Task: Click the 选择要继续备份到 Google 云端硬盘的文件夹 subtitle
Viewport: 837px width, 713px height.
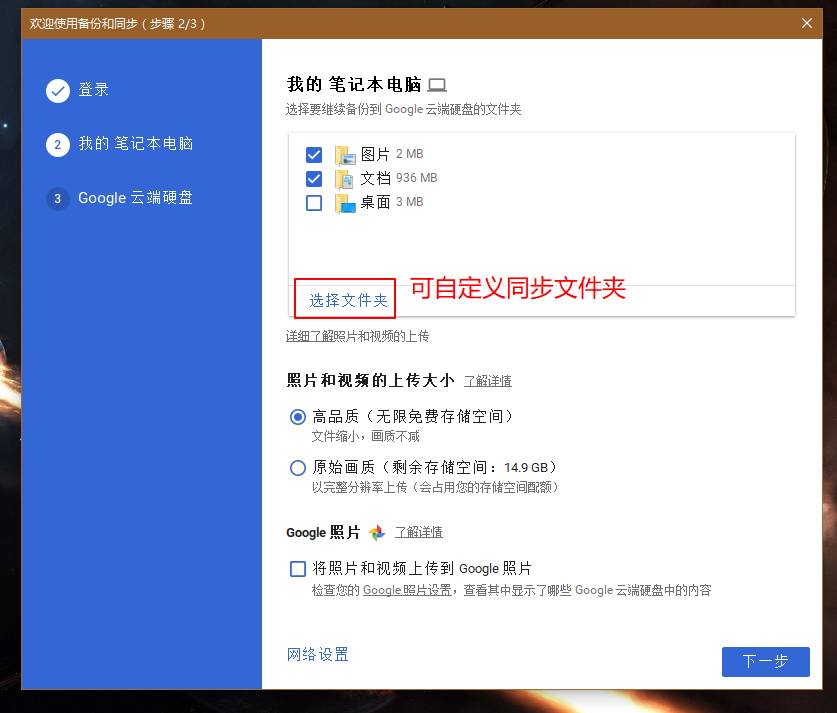Action: point(404,109)
